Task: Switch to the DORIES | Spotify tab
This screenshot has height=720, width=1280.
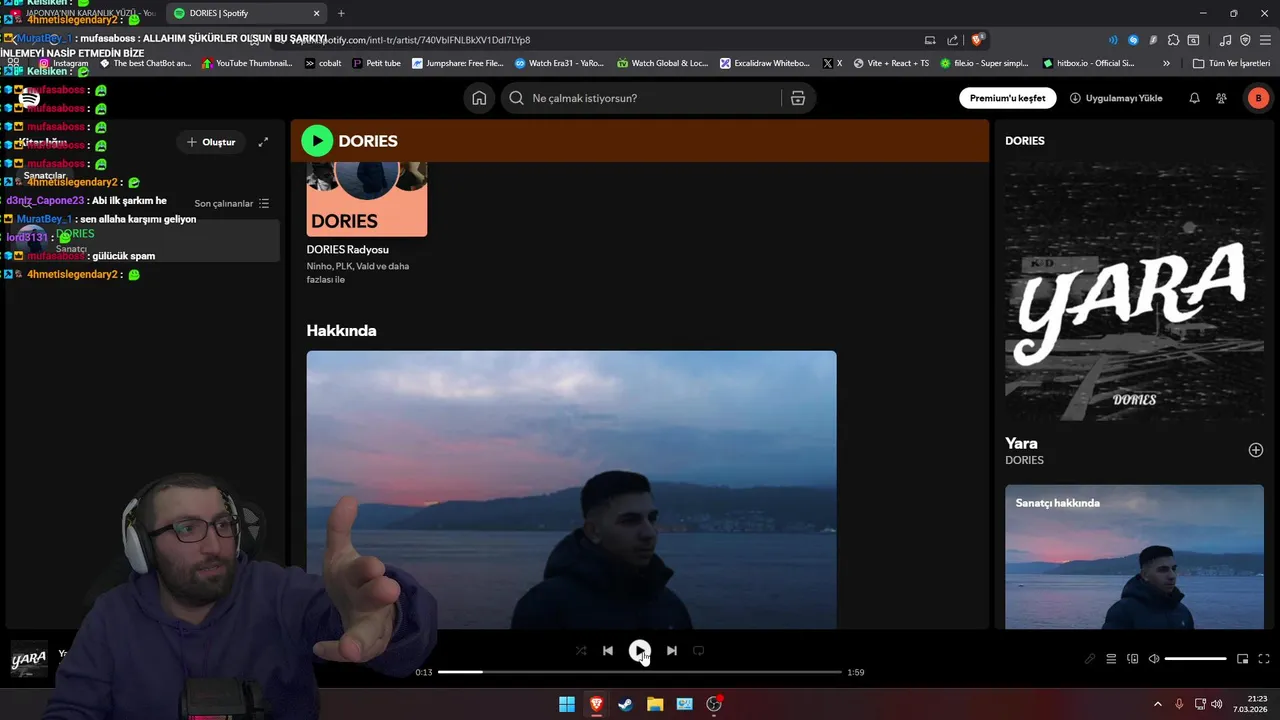Action: pyautogui.click(x=247, y=13)
